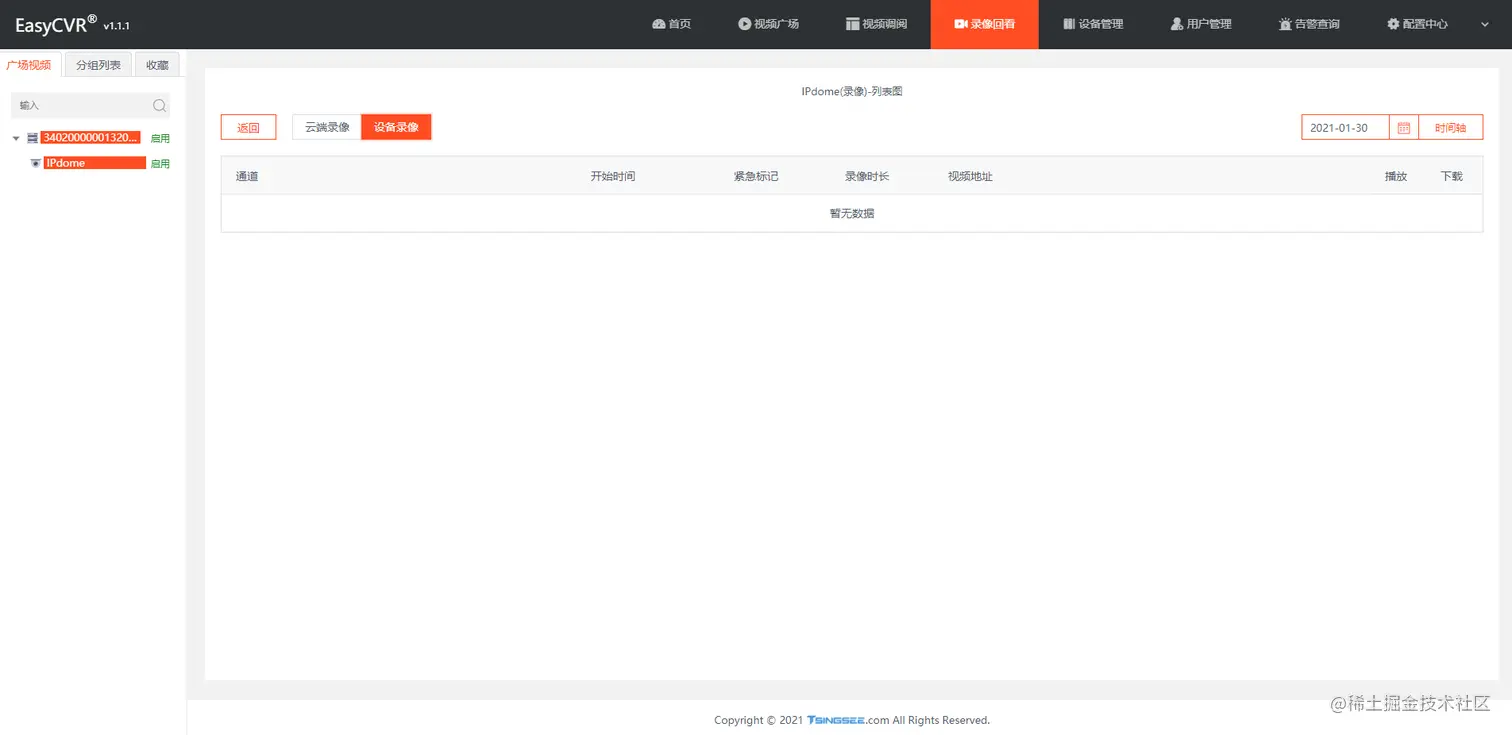Click the NVR device icon beside 34020000001320

pyautogui.click(x=32, y=138)
